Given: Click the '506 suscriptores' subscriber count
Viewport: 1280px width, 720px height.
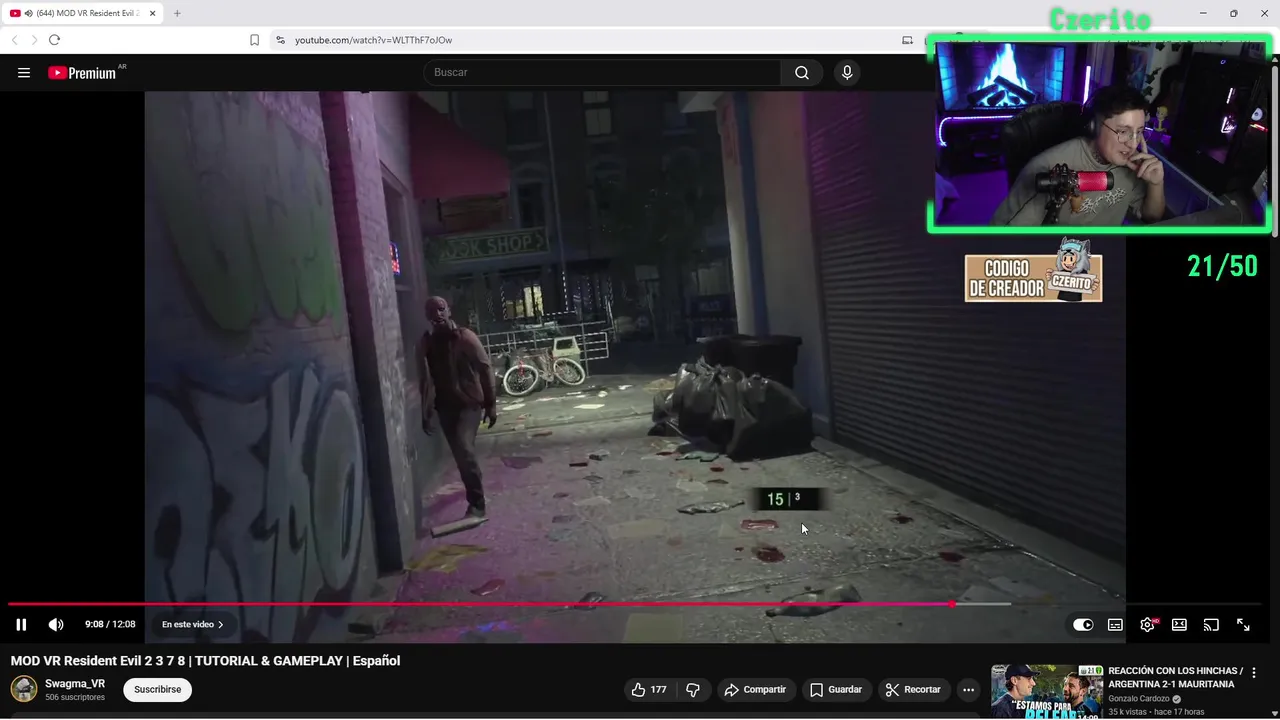Looking at the screenshot, I should click(x=75, y=697).
